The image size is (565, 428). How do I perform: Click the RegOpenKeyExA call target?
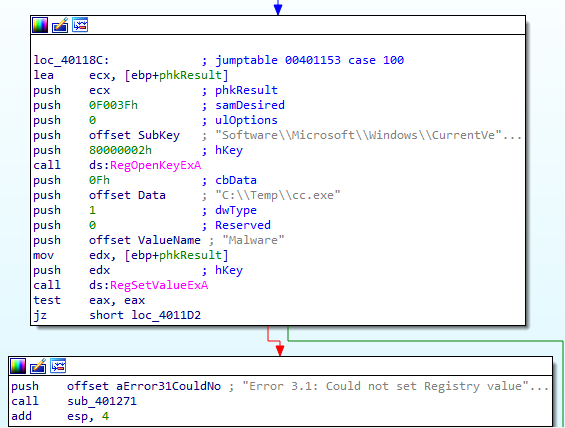[x=155, y=165]
